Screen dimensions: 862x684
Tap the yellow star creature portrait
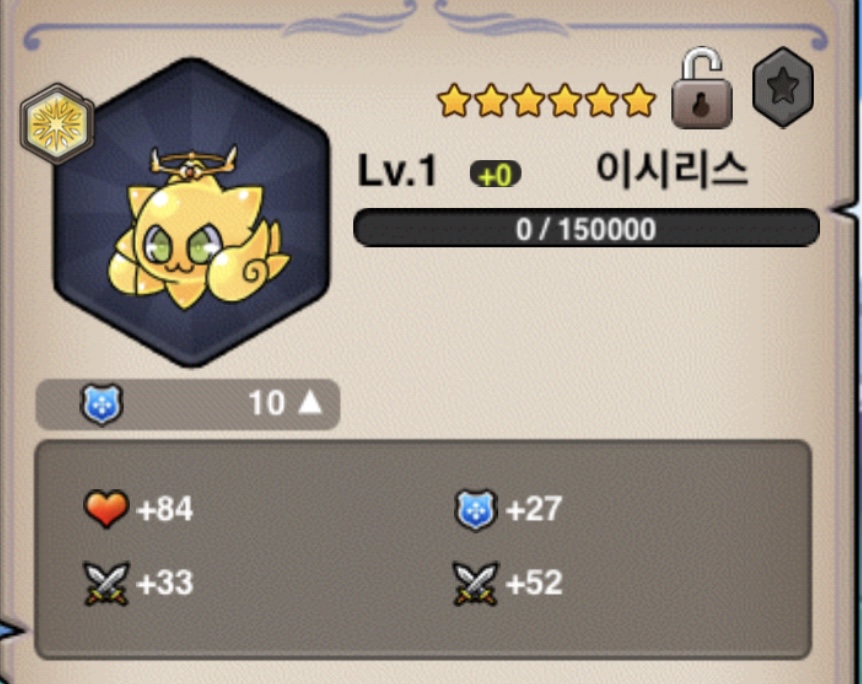192,212
